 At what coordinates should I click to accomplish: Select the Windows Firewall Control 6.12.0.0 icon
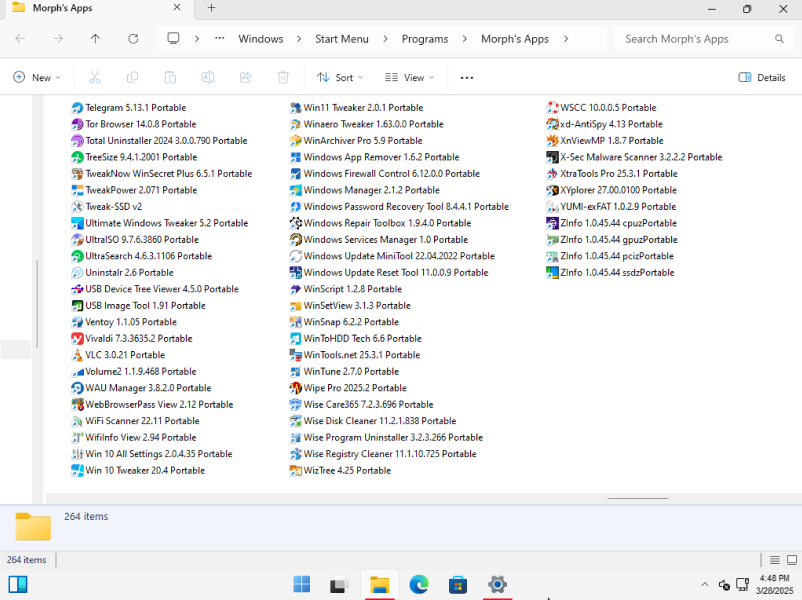point(296,174)
